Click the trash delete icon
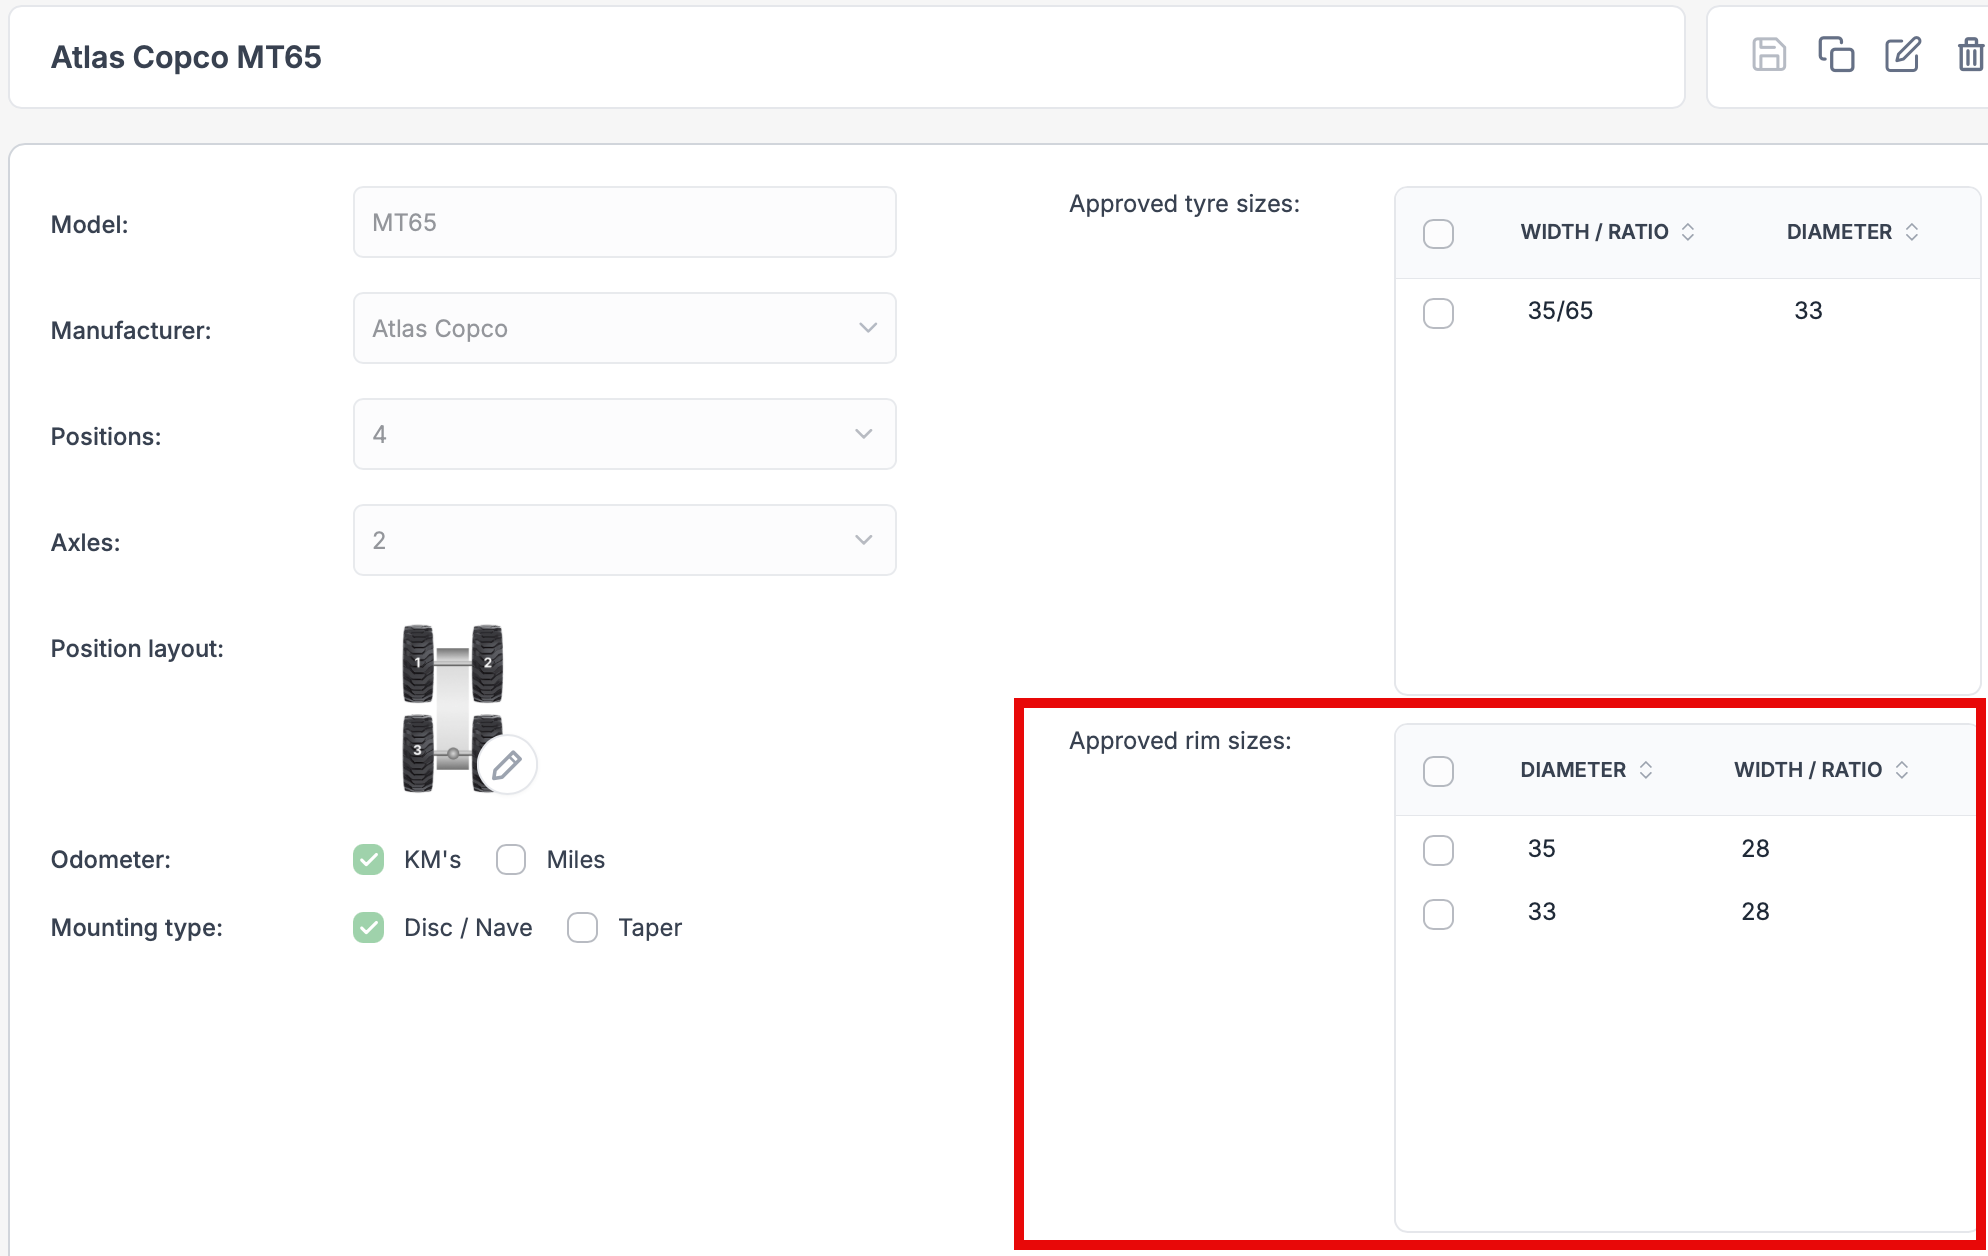Screen dimensions: 1988x1256 tap(1970, 55)
